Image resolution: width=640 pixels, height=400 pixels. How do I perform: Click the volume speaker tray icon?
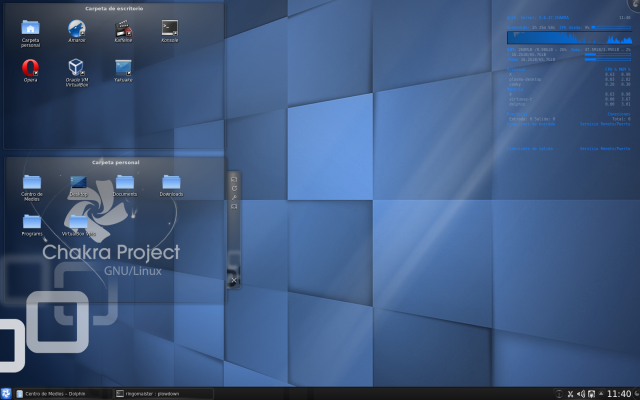(x=581, y=394)
